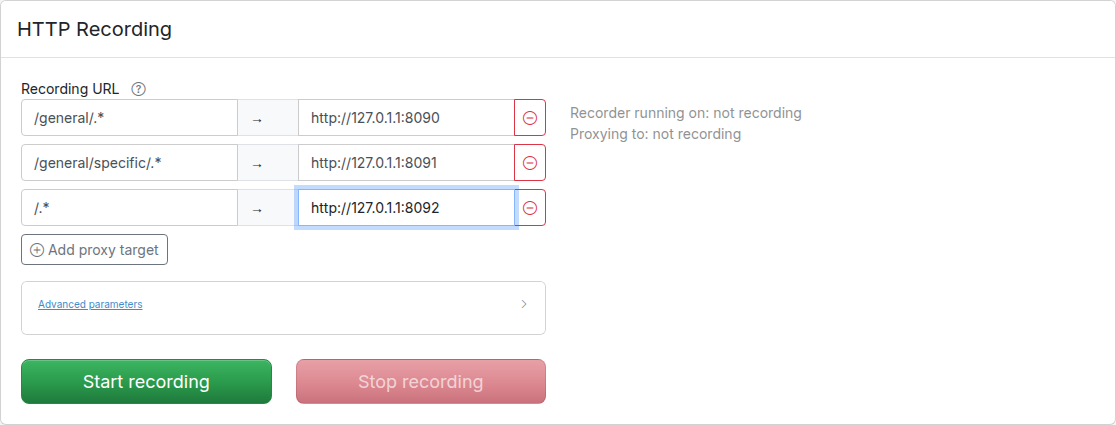The height and width of the screenshot is (425, 1116).
Task: Remove the /general/specific/.* proxy target row
Action: pyautogui.click(x=530, y=163)
